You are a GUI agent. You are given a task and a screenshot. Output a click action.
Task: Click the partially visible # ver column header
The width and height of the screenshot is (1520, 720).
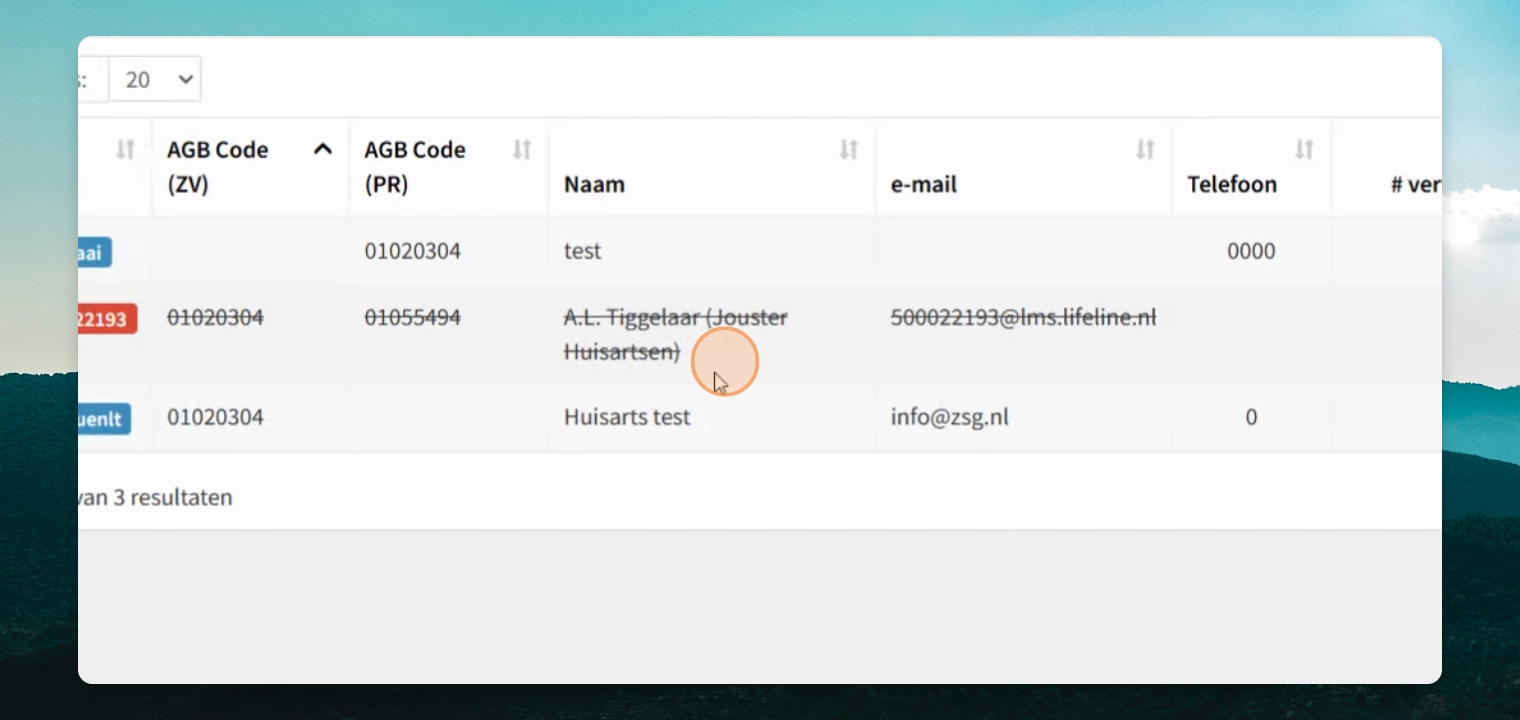[1415, 184]
